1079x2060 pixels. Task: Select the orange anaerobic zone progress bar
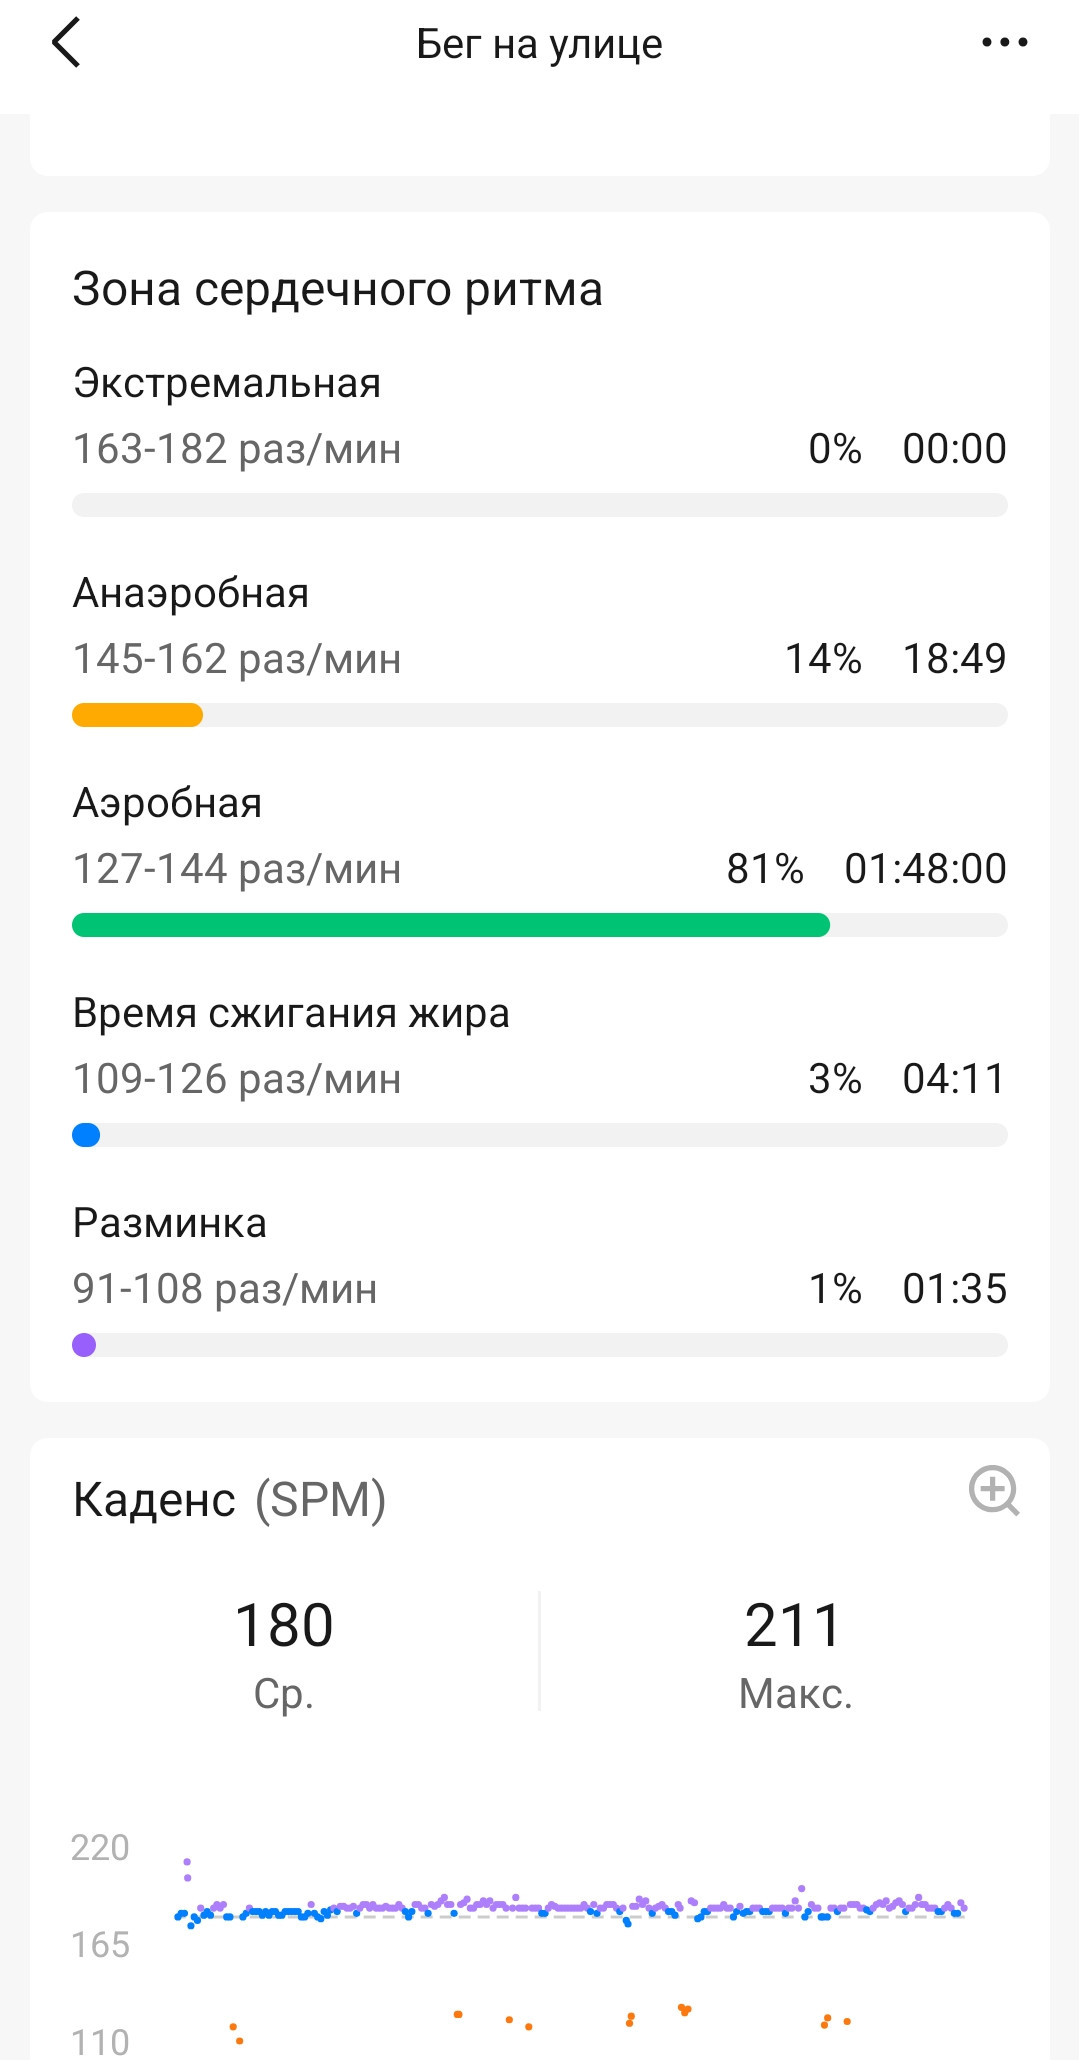pyautogui.click(x=137, y=715)
